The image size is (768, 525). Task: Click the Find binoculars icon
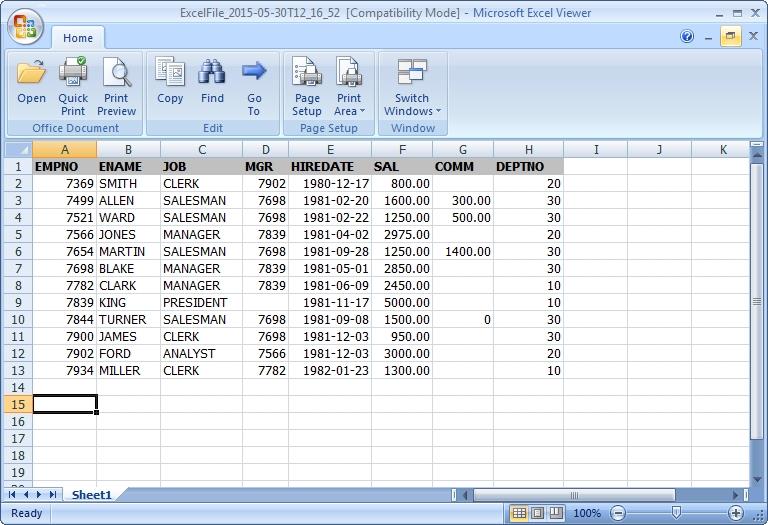tap(212, 74)
